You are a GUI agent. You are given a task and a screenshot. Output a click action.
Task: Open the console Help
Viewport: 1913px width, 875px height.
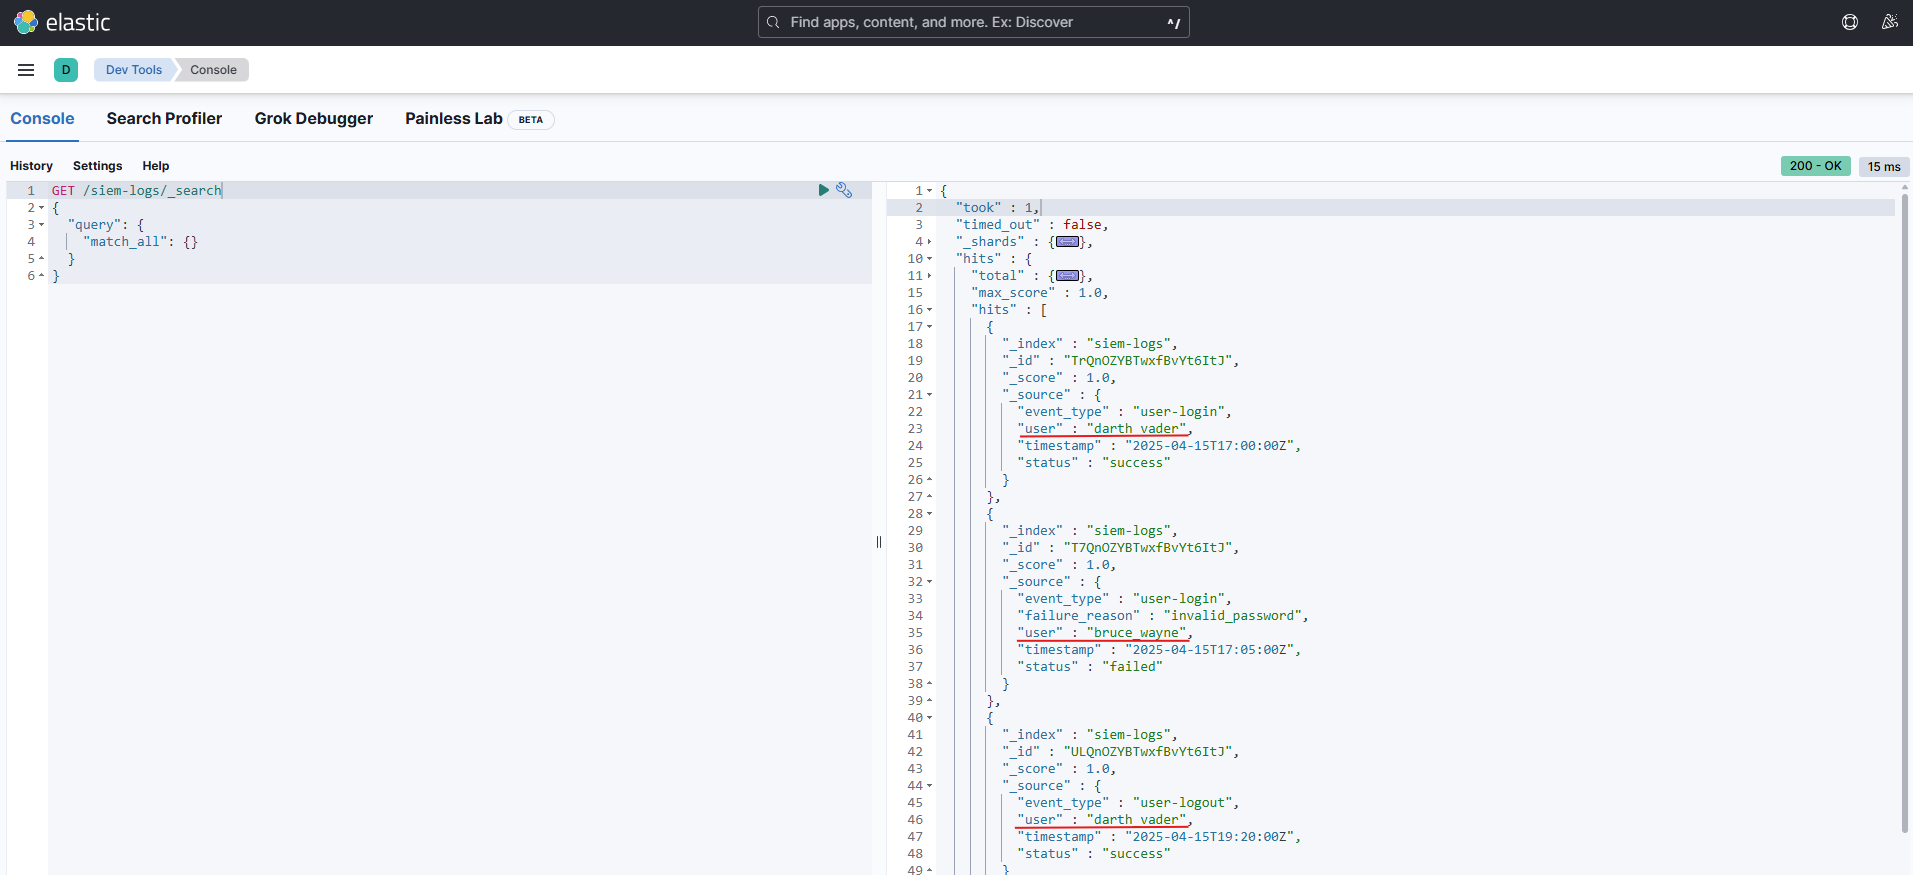(156, 166)
